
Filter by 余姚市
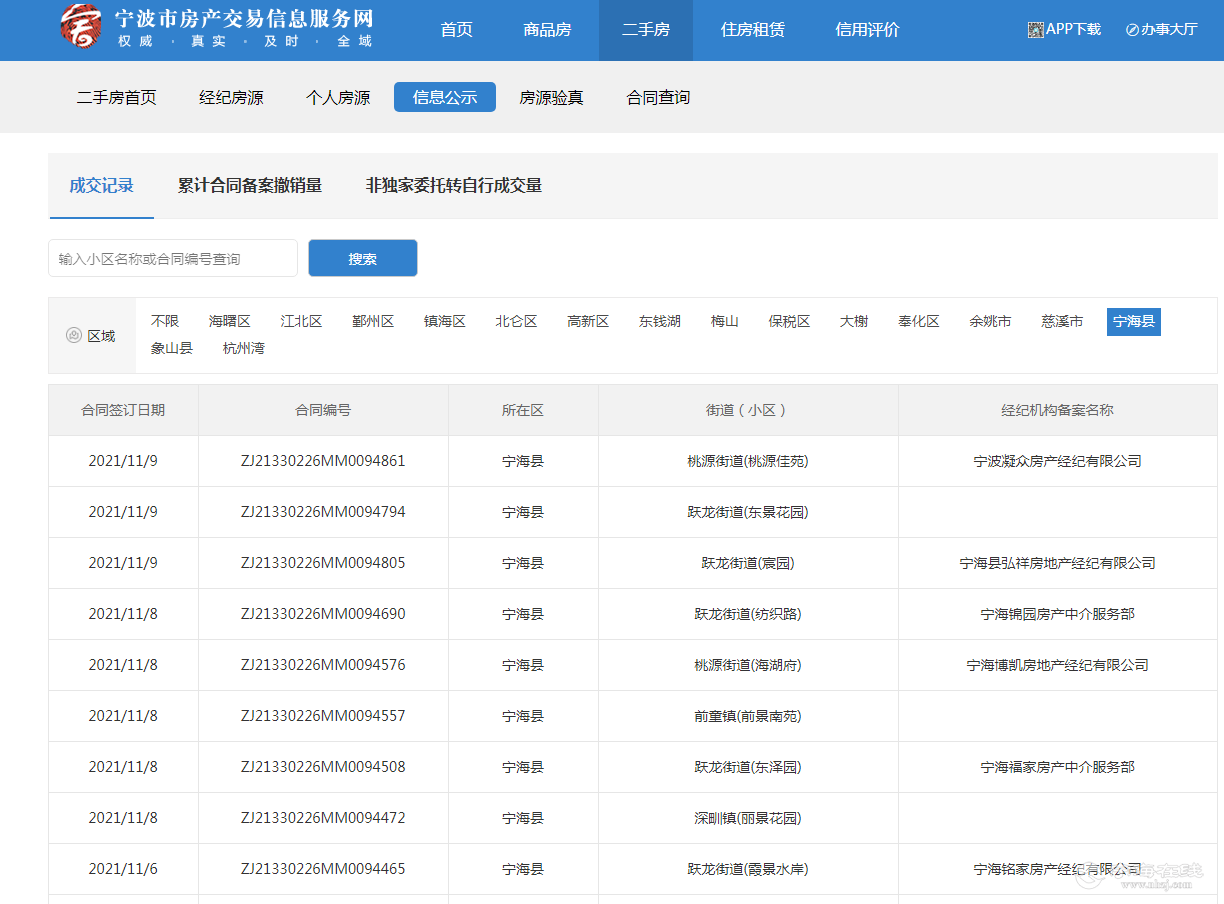point(990,322)
